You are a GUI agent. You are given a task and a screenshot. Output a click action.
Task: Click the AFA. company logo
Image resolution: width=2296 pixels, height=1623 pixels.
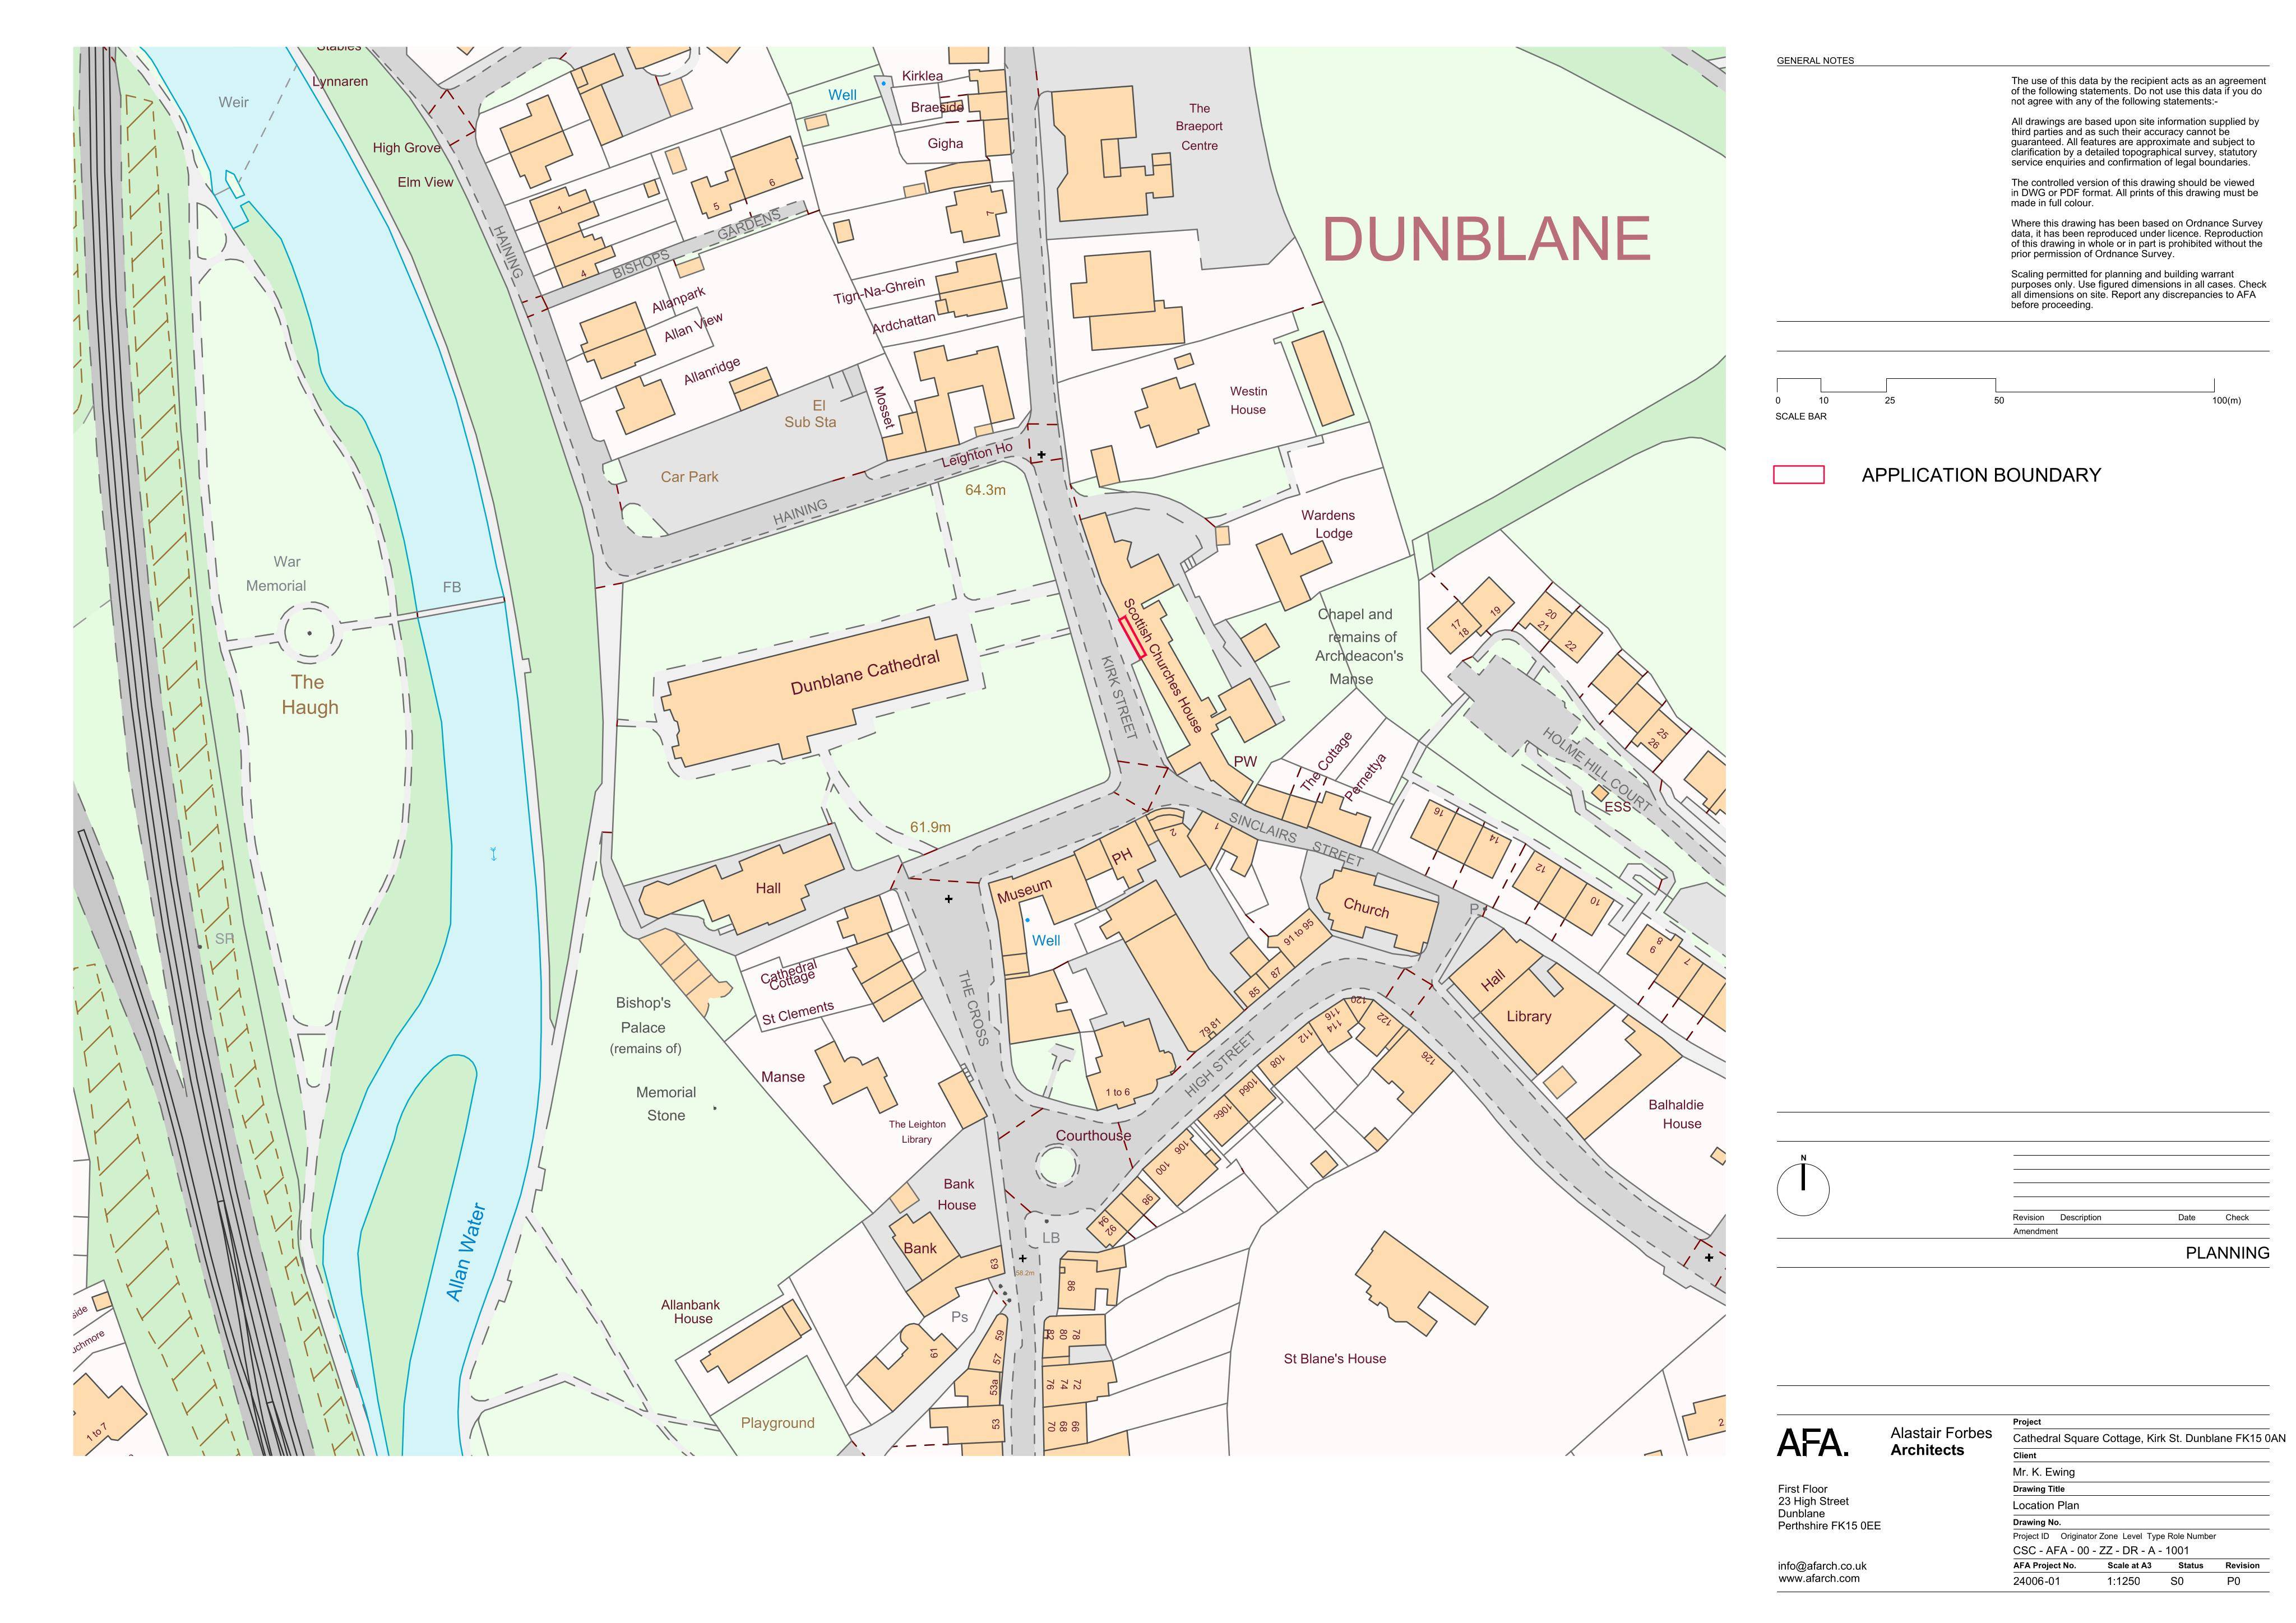coord(1813,1443)
